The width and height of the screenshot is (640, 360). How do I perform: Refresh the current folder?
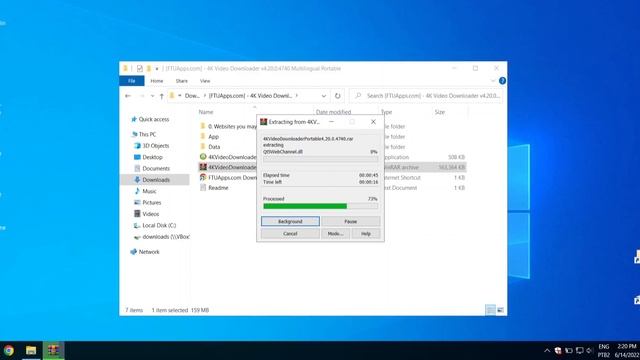tap(338, 96)
